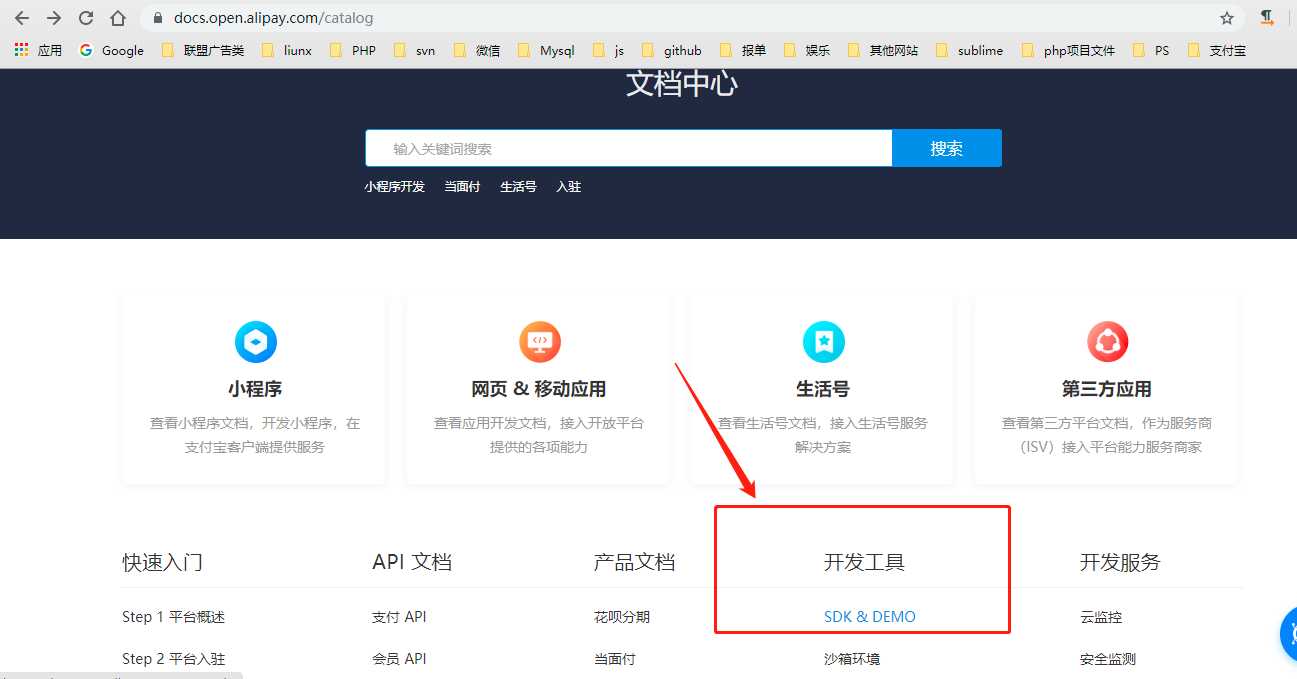Select the 生活号 hot keyword under search
The image size is (1297, 679).
click(x=518, y=187)
